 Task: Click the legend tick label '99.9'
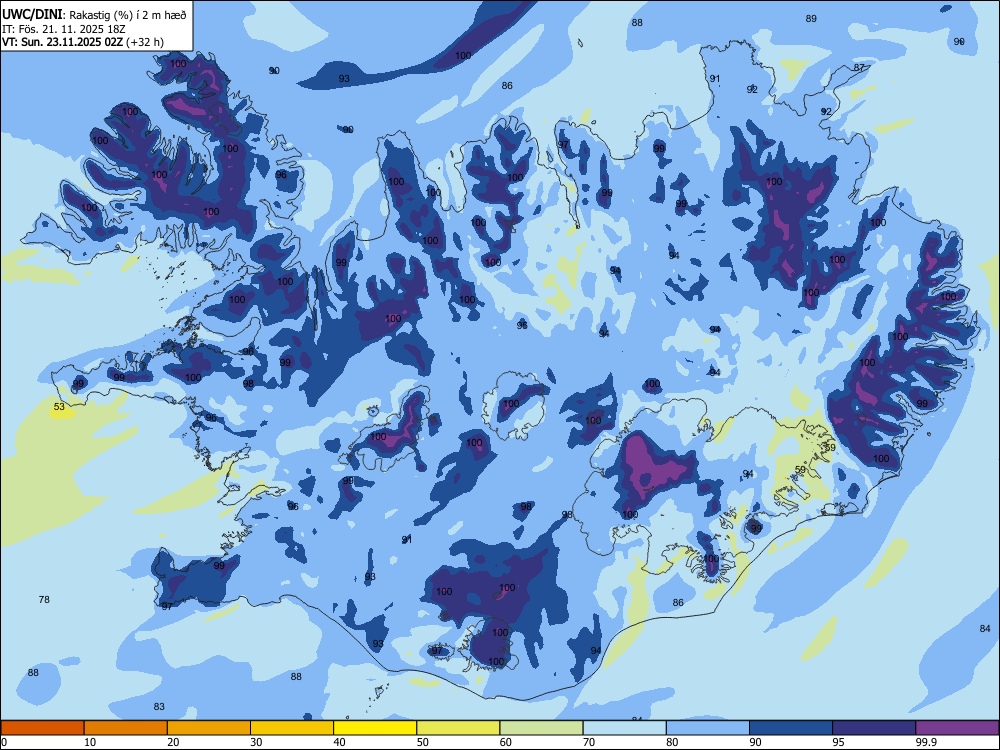(x=926, y=742)
